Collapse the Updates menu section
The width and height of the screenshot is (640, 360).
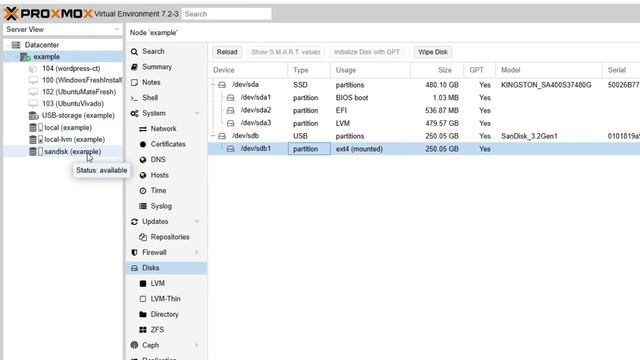197,222
